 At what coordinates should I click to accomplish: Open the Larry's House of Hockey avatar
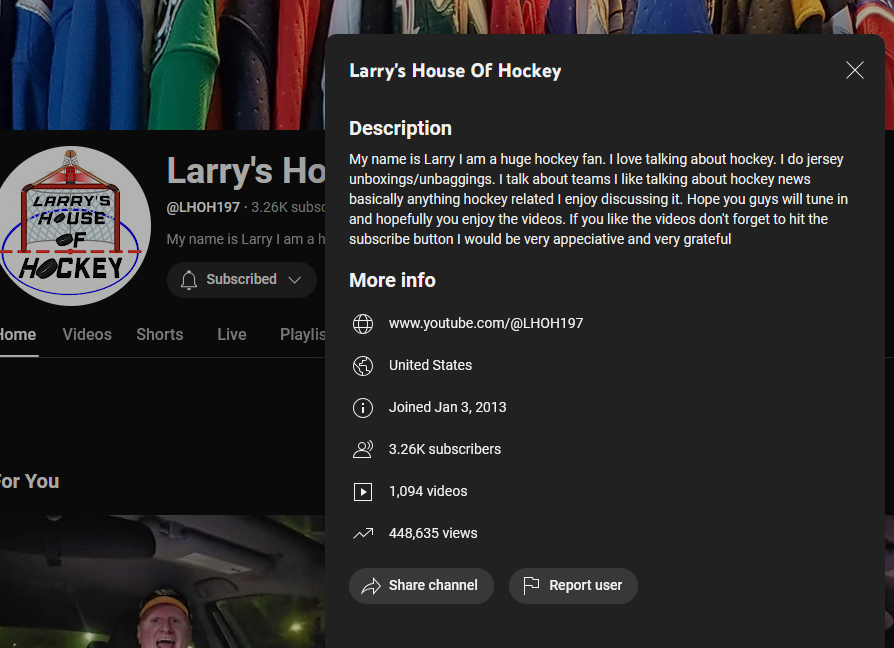(71, 226)
